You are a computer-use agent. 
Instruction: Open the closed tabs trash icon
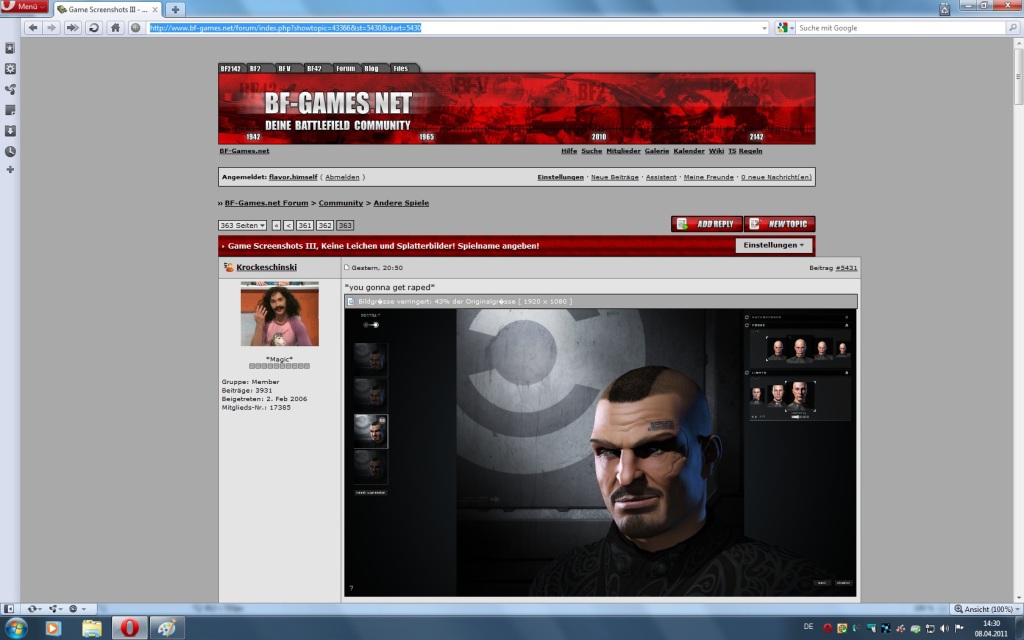pos(944,9)
